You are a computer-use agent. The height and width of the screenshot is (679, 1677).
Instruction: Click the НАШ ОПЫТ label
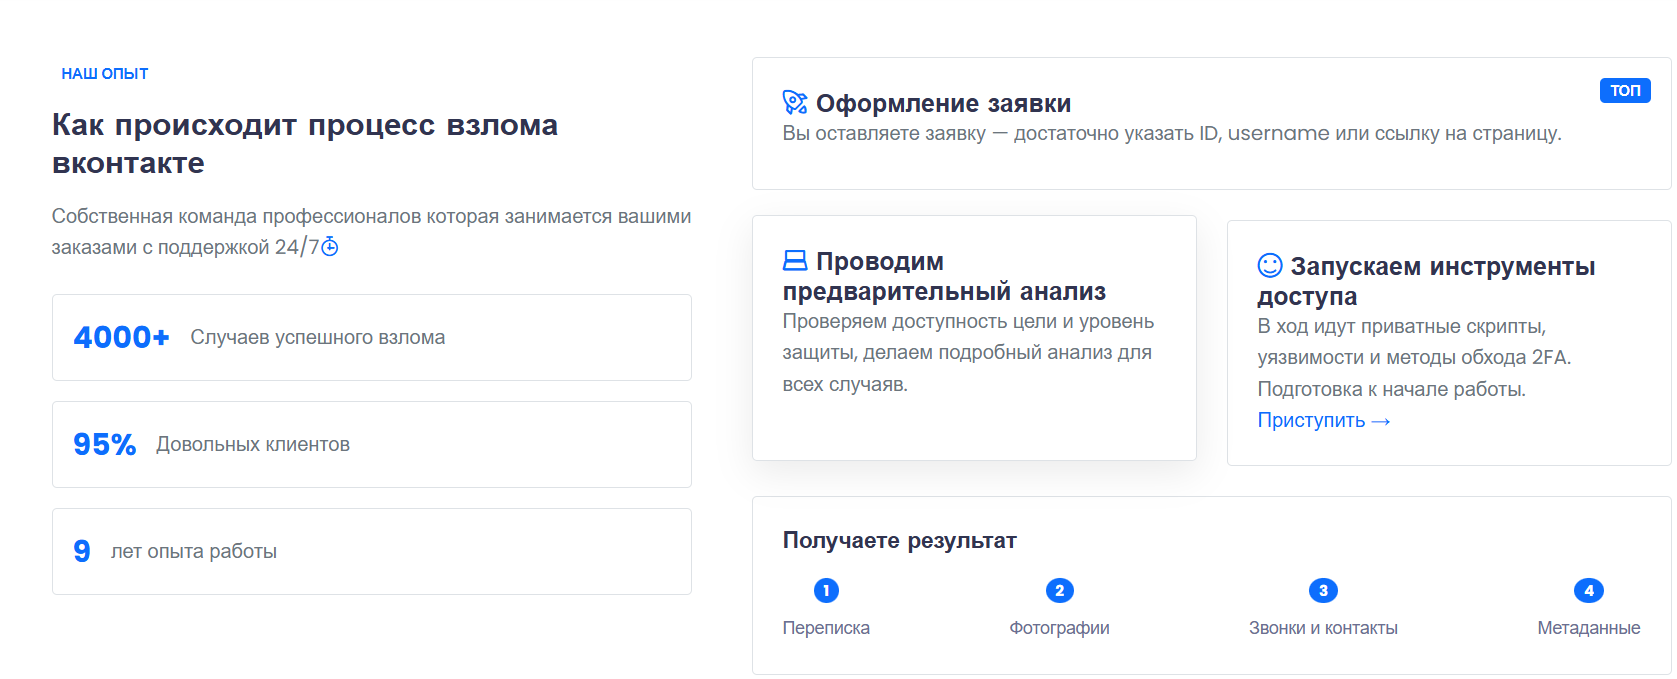point(105,74)
